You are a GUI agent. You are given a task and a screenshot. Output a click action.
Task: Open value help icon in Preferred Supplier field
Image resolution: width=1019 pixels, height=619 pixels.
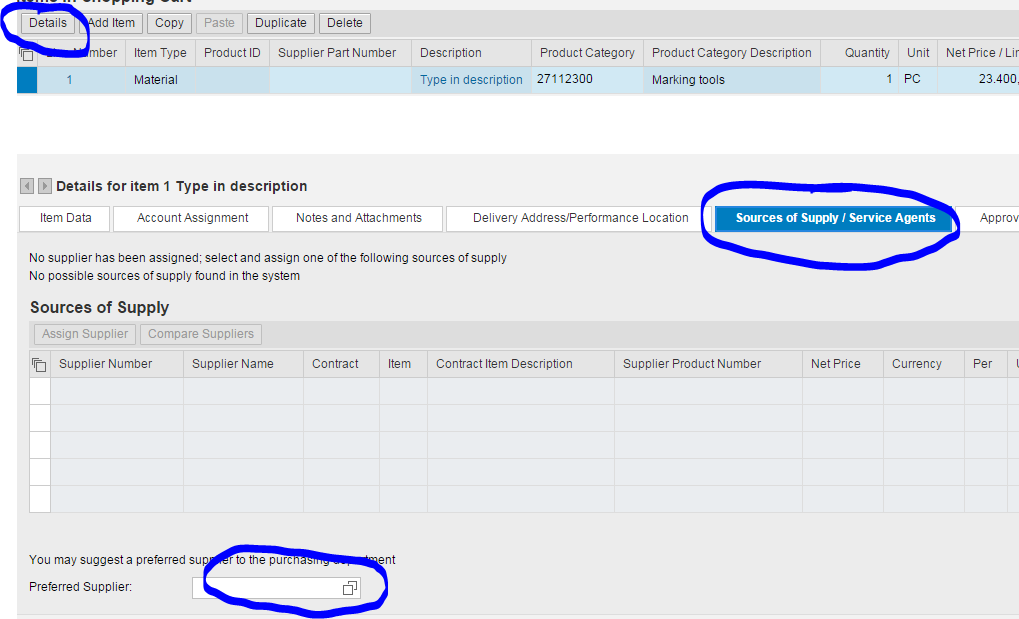click(x=349, y=588)
